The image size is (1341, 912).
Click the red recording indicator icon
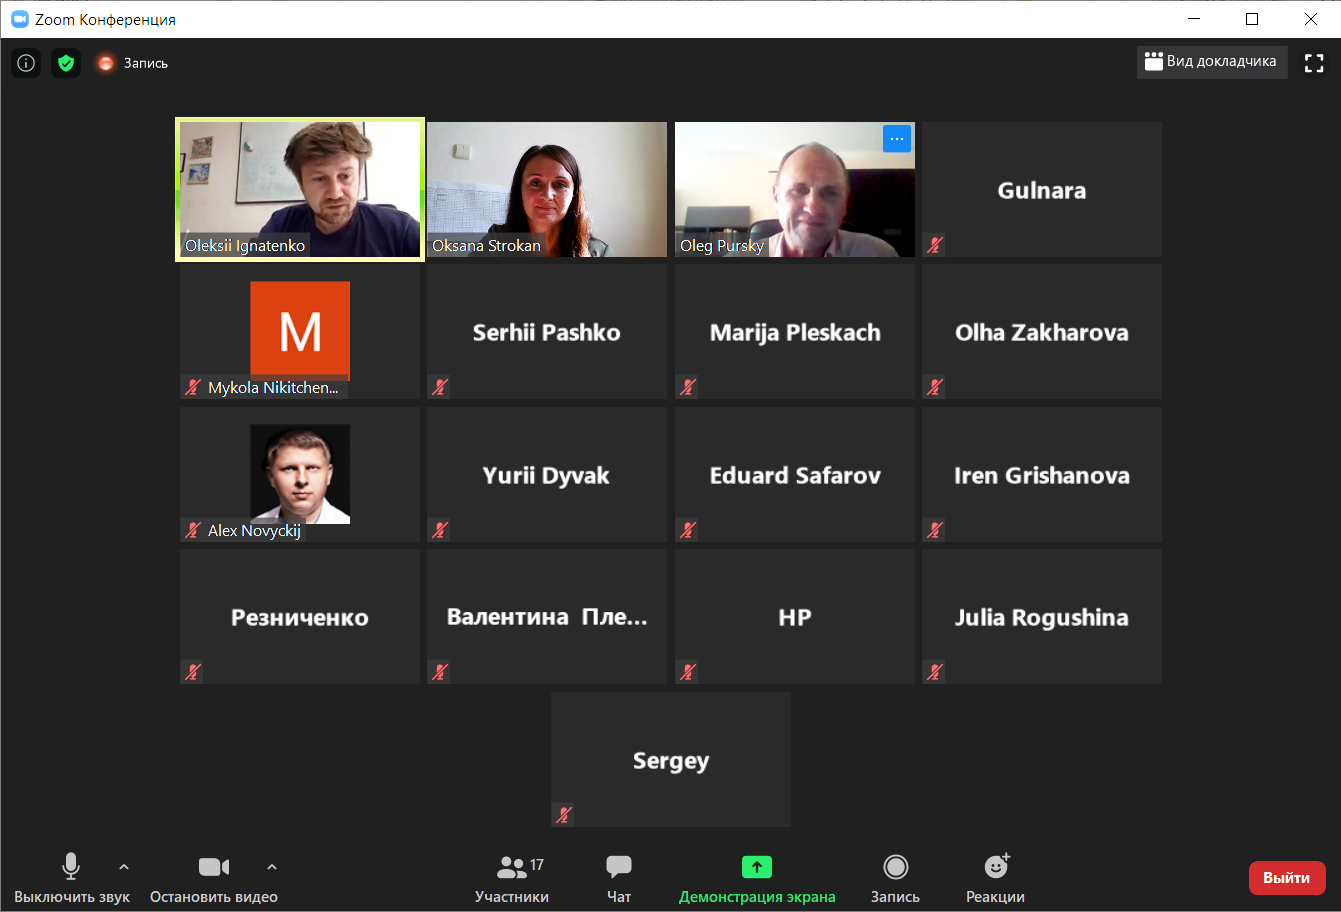coord(105,63)
